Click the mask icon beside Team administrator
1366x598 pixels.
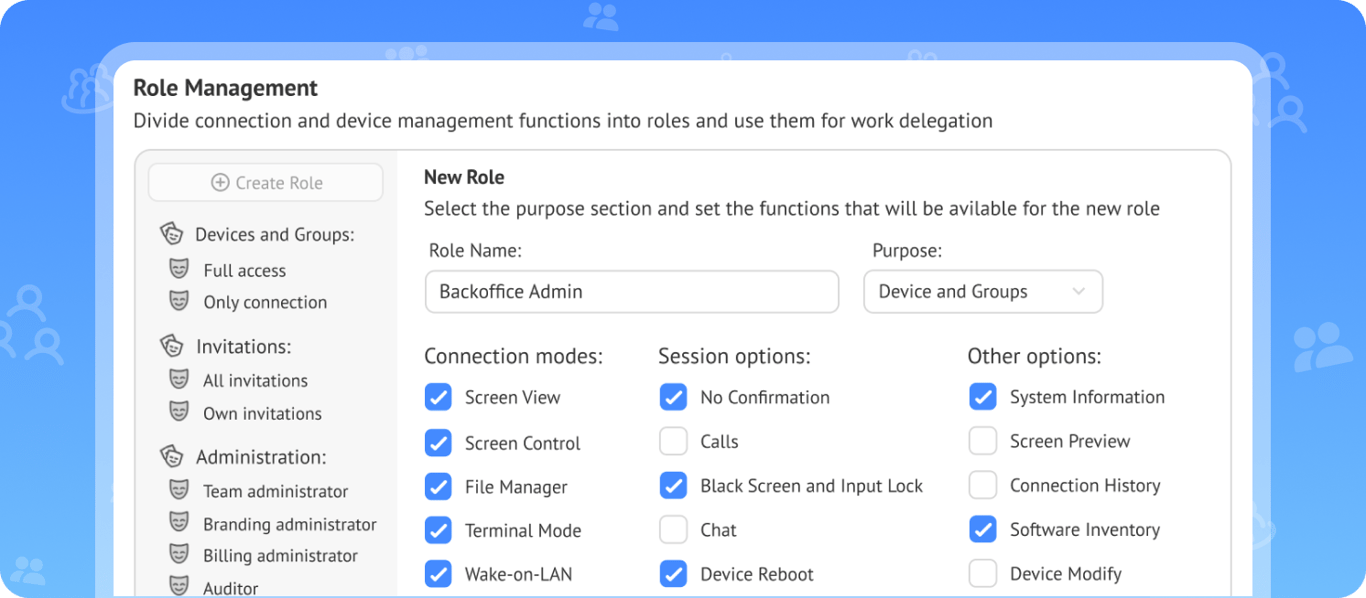[x=179, y=490]
